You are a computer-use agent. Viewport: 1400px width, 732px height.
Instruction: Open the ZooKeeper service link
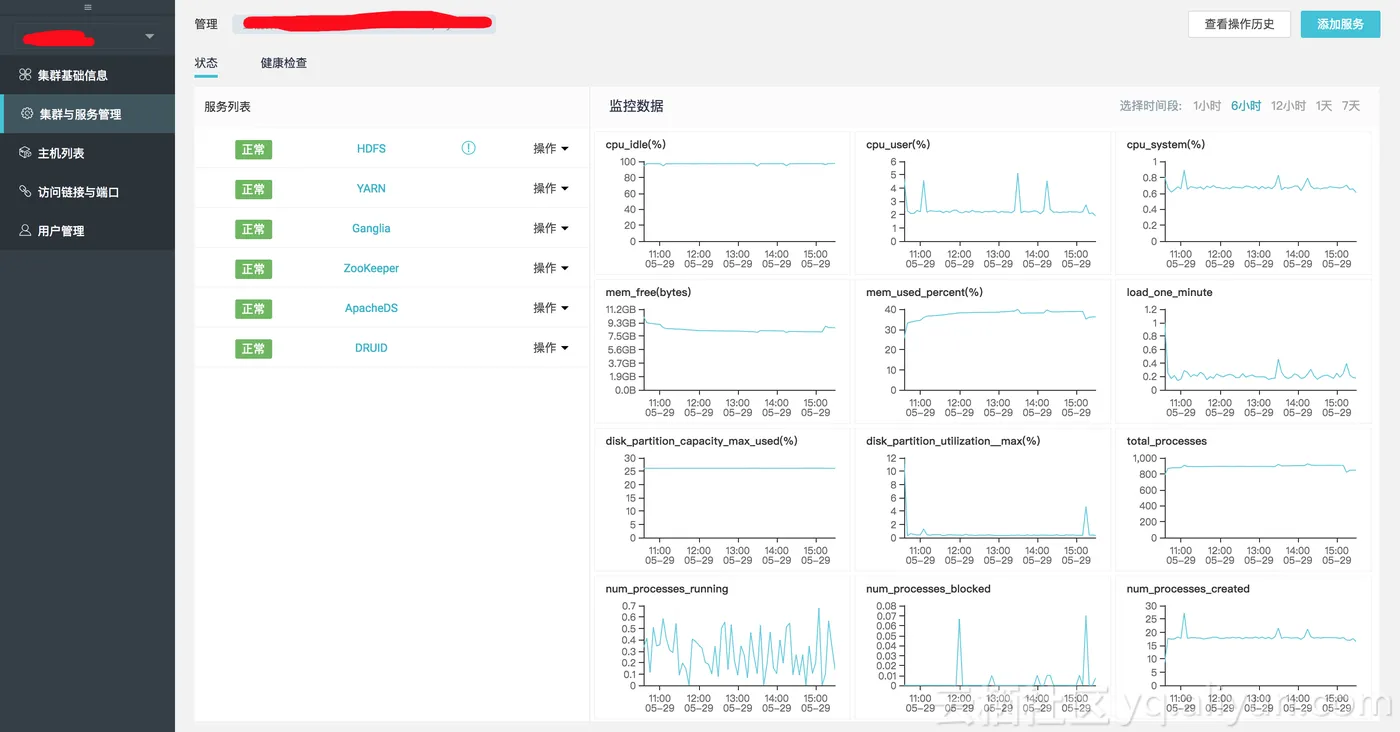tap(371, 268)
